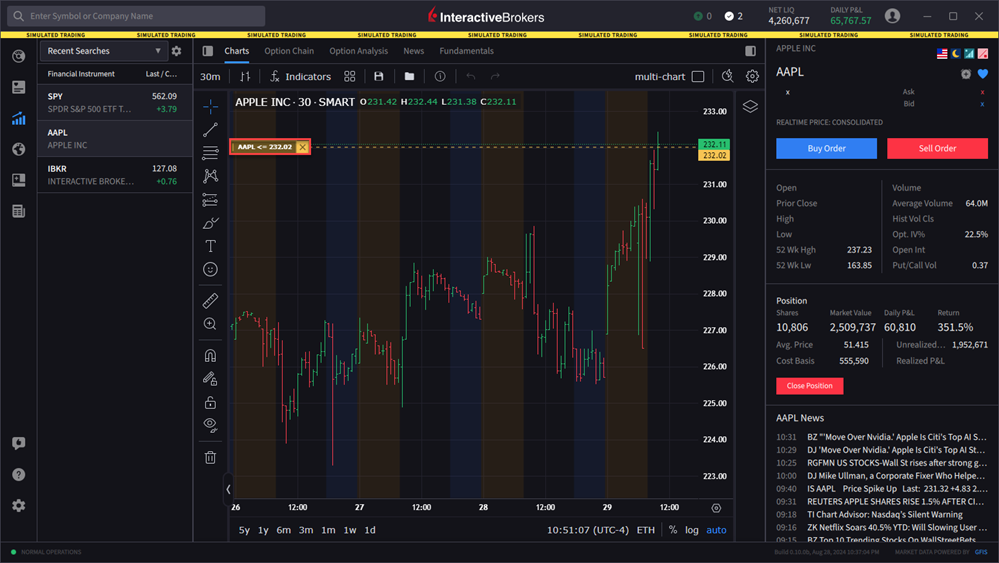Toggle the left watchlist panel
Image resolution: width=999 pixels, height=563 pixels.
coord(208,51)
